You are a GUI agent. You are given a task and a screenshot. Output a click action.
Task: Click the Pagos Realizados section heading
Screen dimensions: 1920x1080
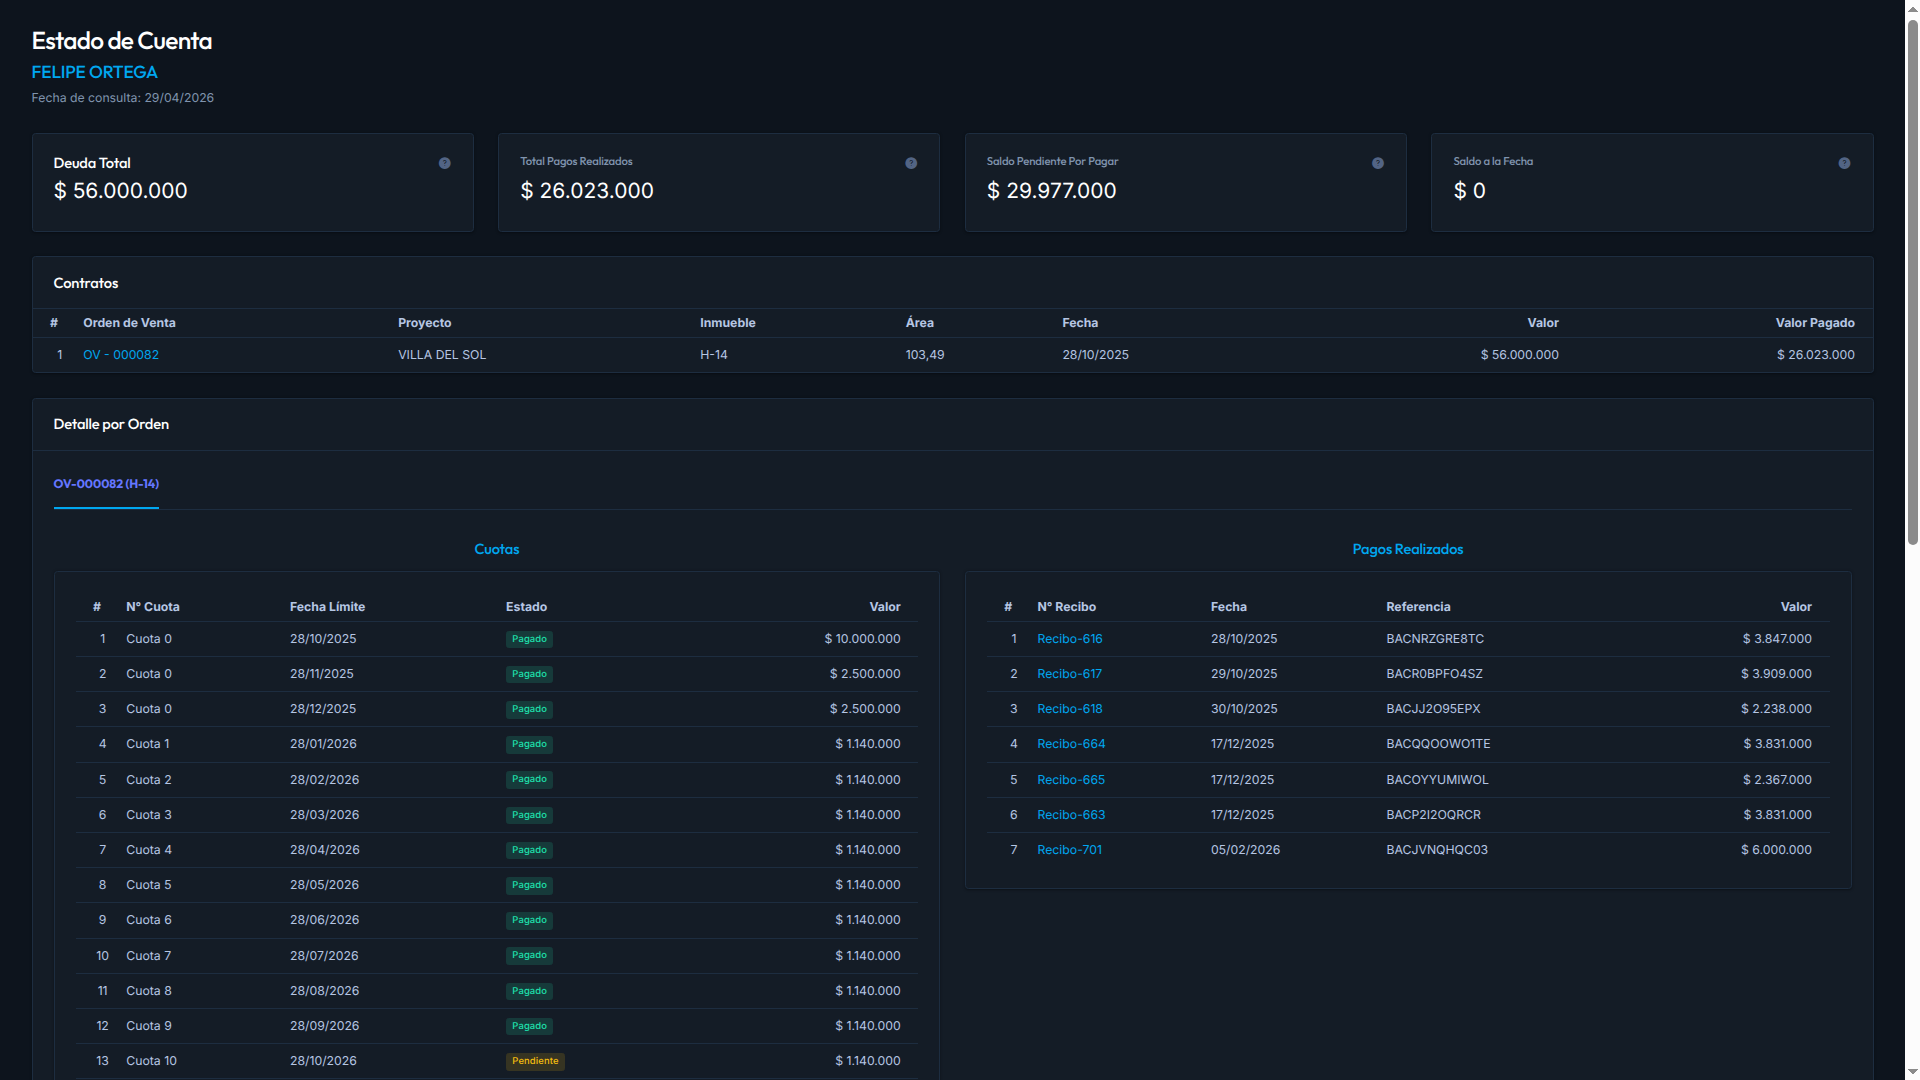(x=1407, y=549)
